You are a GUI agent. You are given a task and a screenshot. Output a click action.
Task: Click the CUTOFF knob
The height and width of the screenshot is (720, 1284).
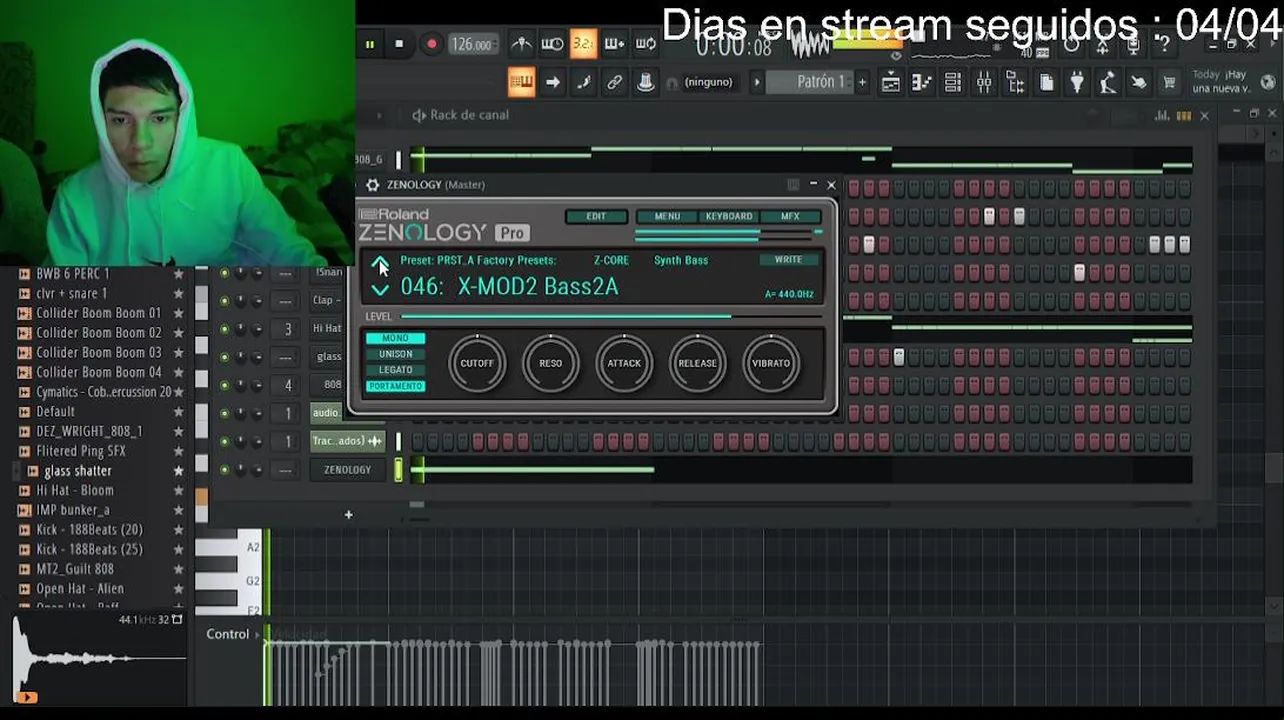[x=477, y=363]
